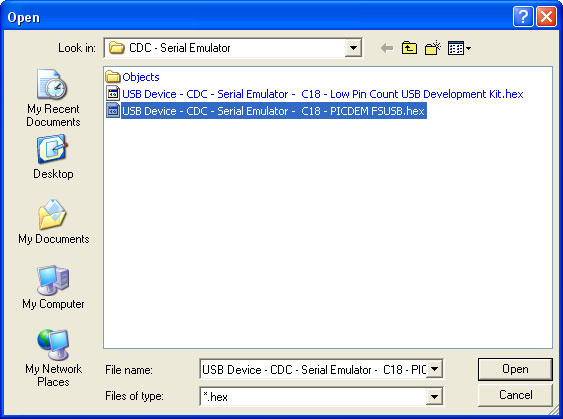Image resolution: width=563 pixels, height=419 pixels.
Task: Click inside the File name text field
Action: pos(313,369)
